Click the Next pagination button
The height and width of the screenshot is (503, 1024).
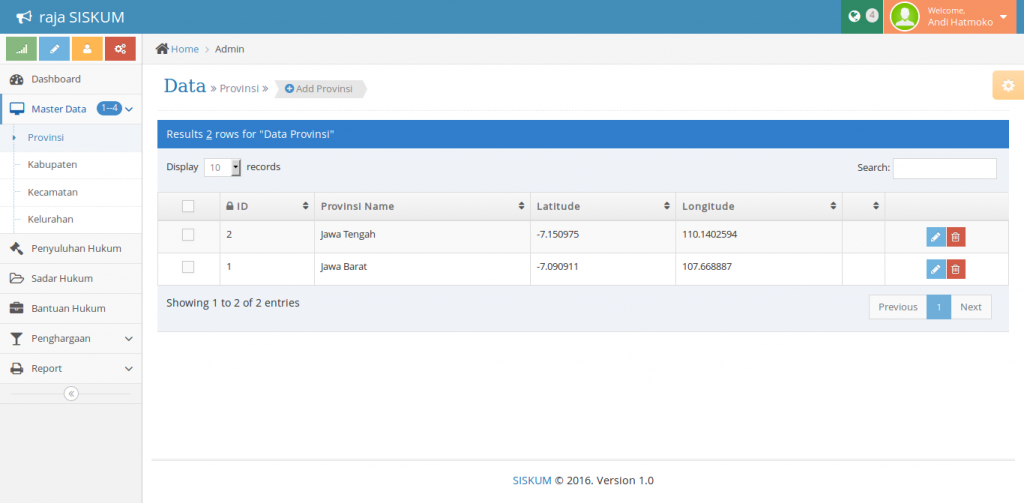pyautogui.click(x=970, y=307)
